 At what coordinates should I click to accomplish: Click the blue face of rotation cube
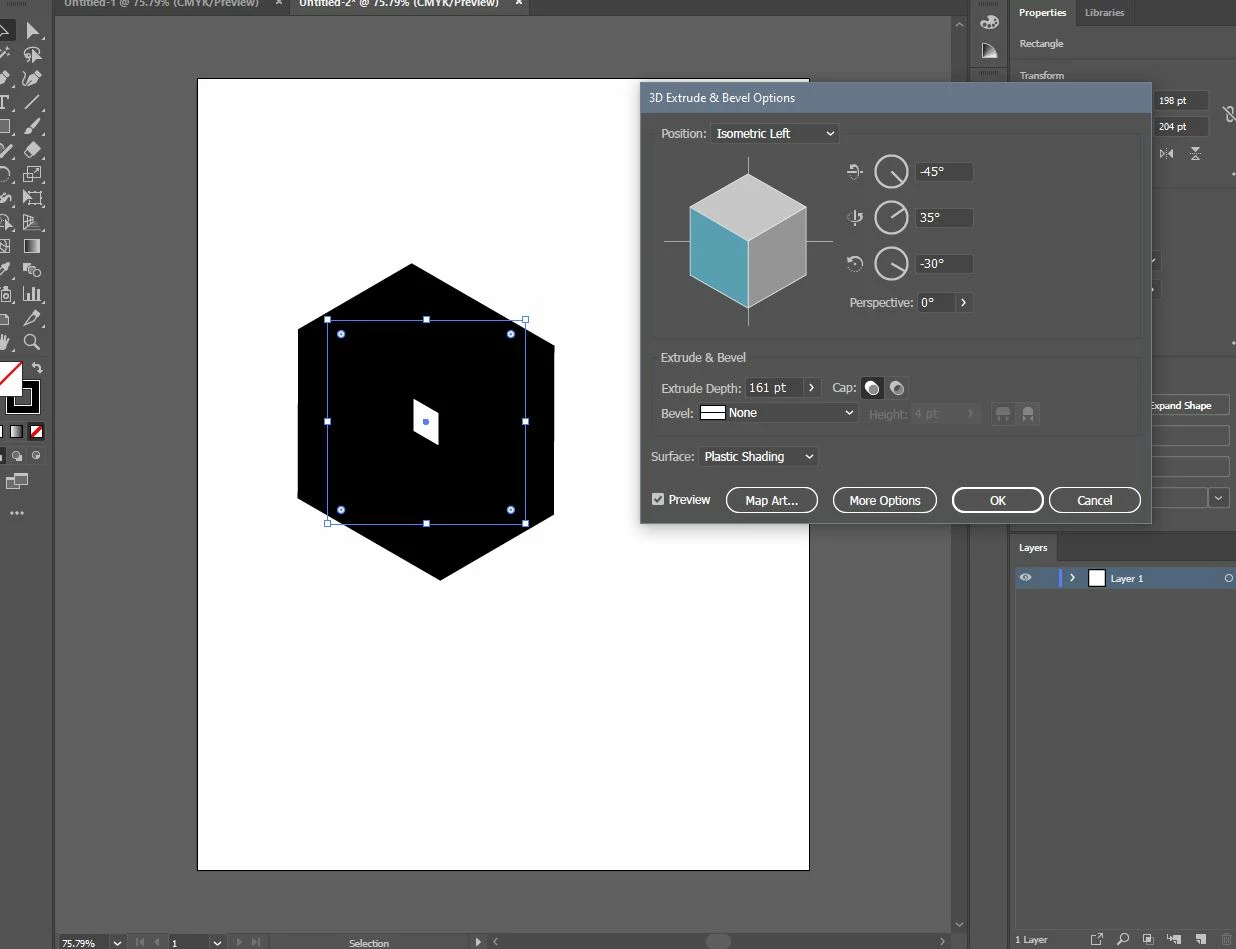pos(719,257)
